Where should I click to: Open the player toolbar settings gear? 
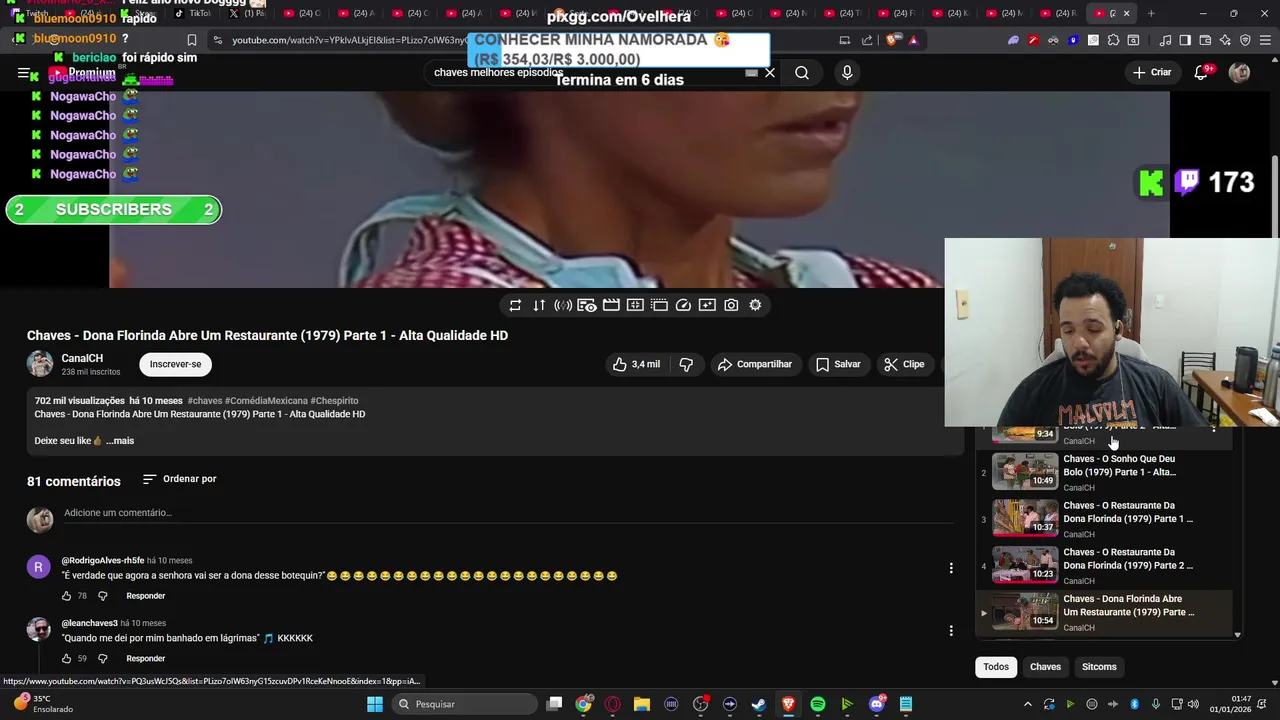click(x=755, y=305)
